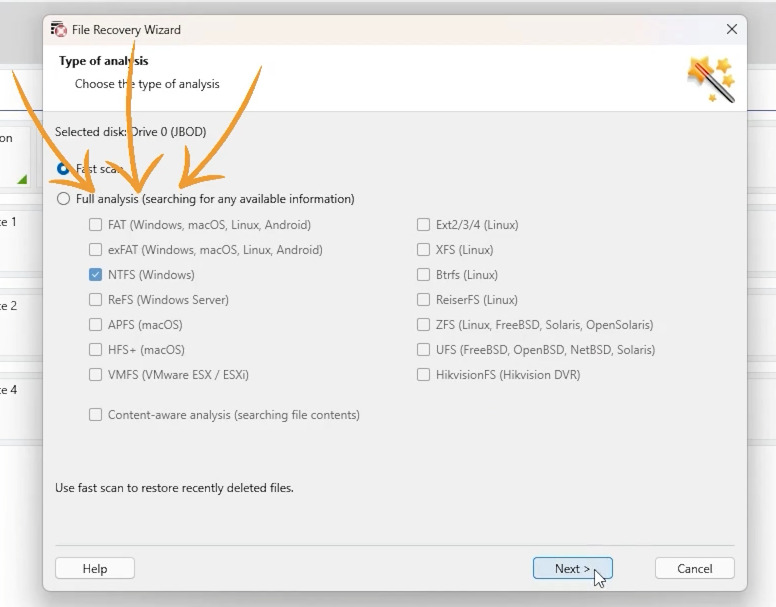Enable Ext2/3/4 (Linux) checkbox

[x=423, y=225]
